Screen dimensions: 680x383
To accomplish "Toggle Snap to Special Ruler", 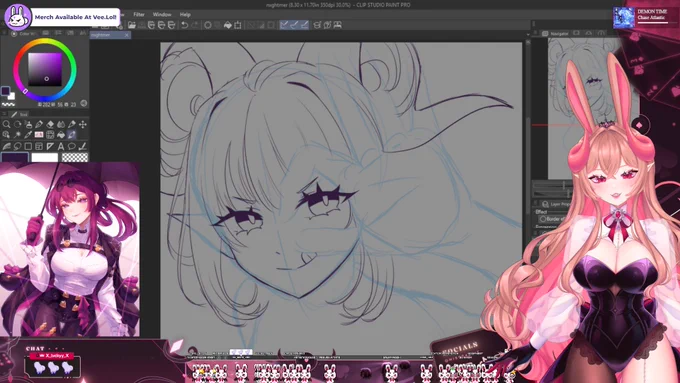I will (x=294, y=25).
